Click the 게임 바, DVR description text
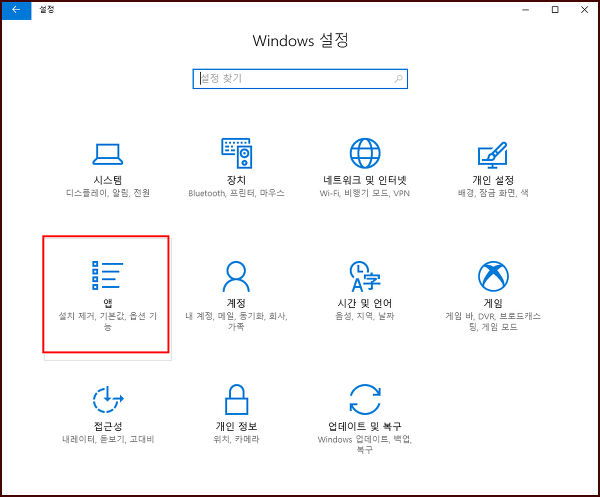Screen dimensions: 600x497 [493, 321]
